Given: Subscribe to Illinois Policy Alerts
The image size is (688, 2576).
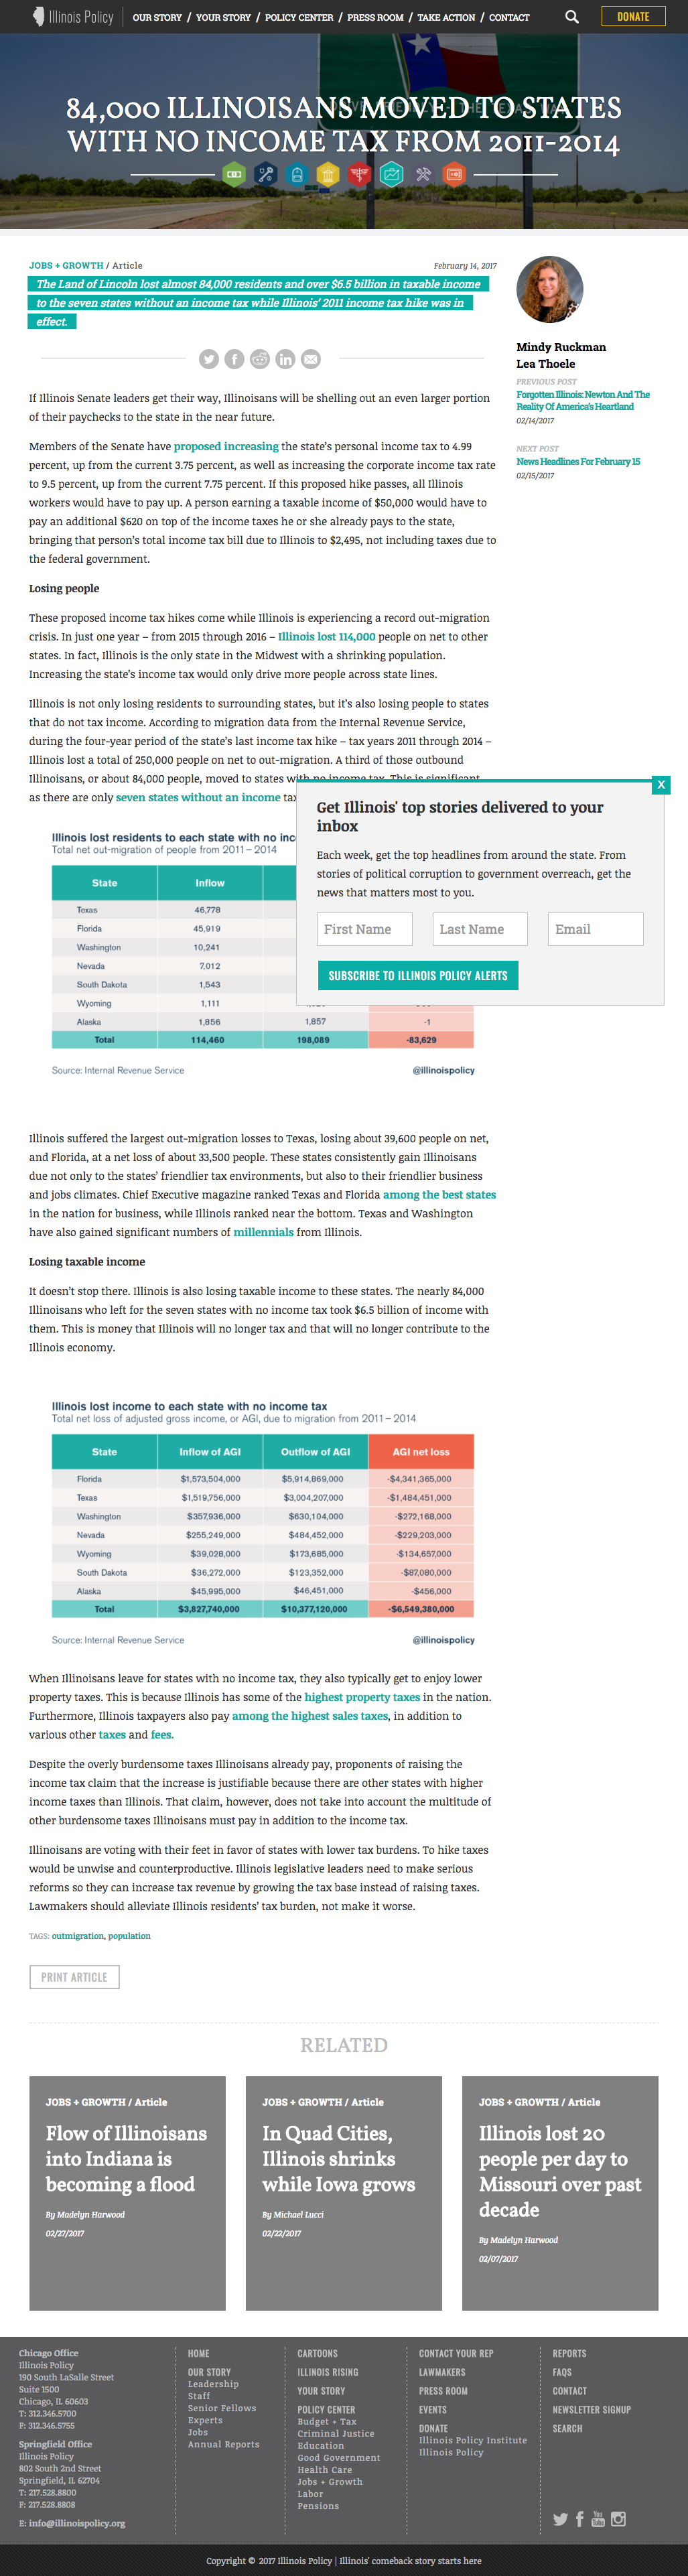Looking at the screenshot, I should [417, 975].
